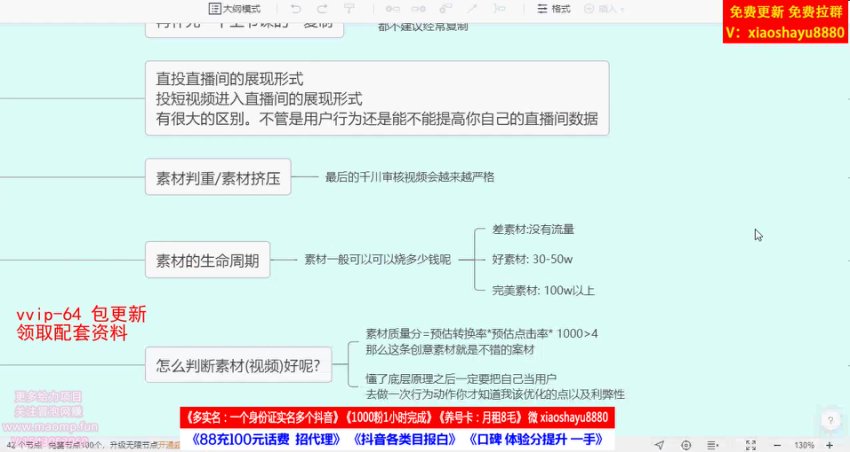The width and height of the screenshot is (850, 452).
Task: Select the 素材的生命周期 node
Action: [x=208, y=261]
